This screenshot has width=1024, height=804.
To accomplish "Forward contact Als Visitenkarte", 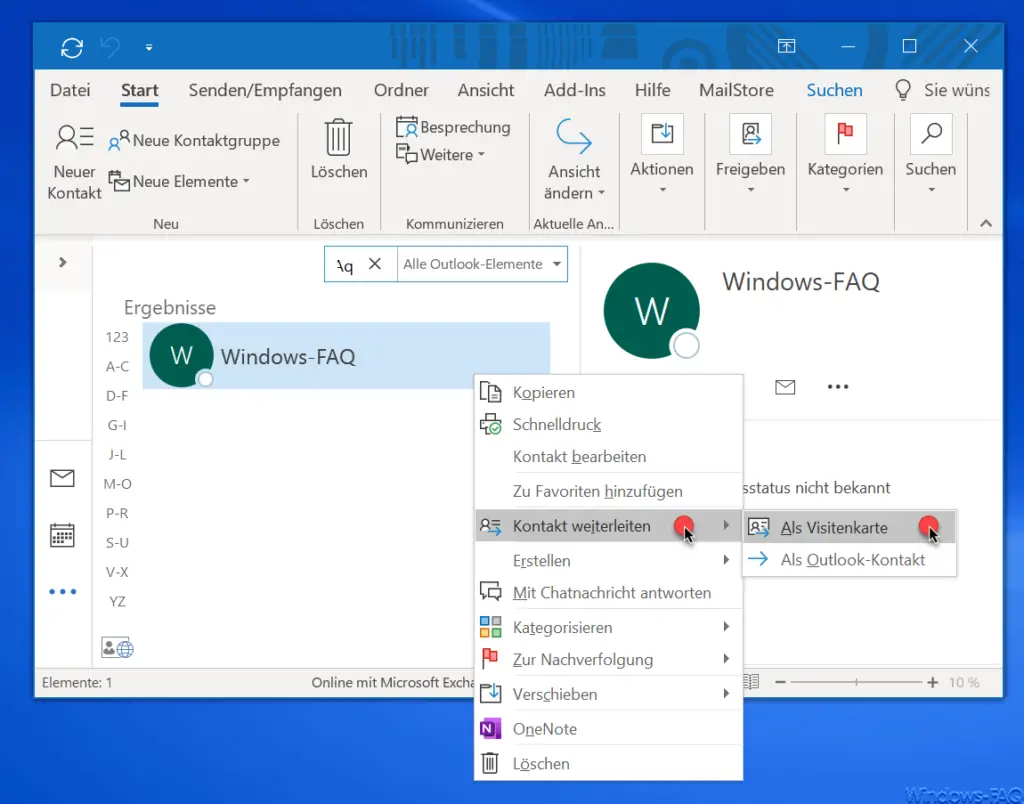I will [x=850, y=527].
